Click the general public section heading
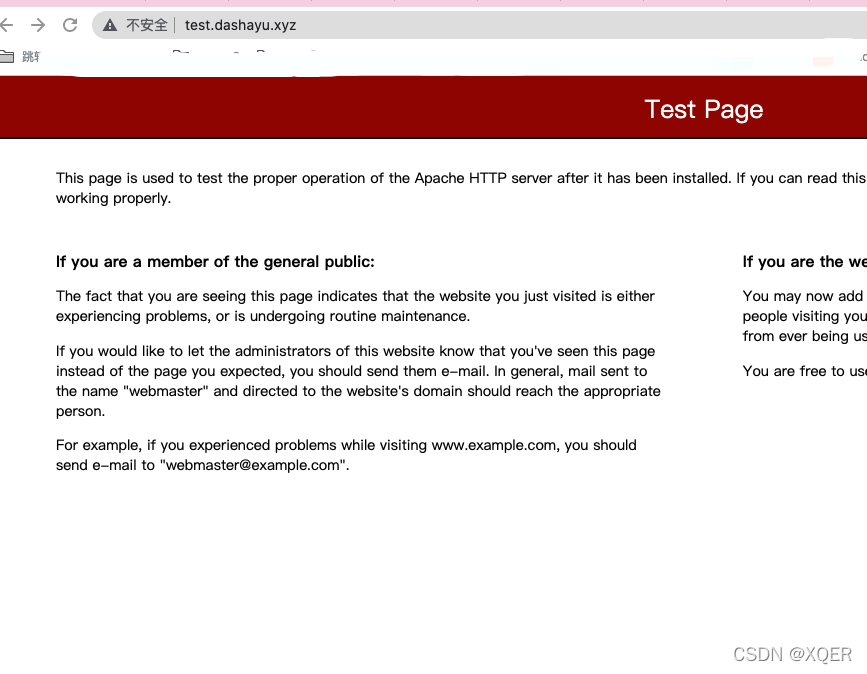The width and height of the screenshot is (867, 674). (215, 262)
